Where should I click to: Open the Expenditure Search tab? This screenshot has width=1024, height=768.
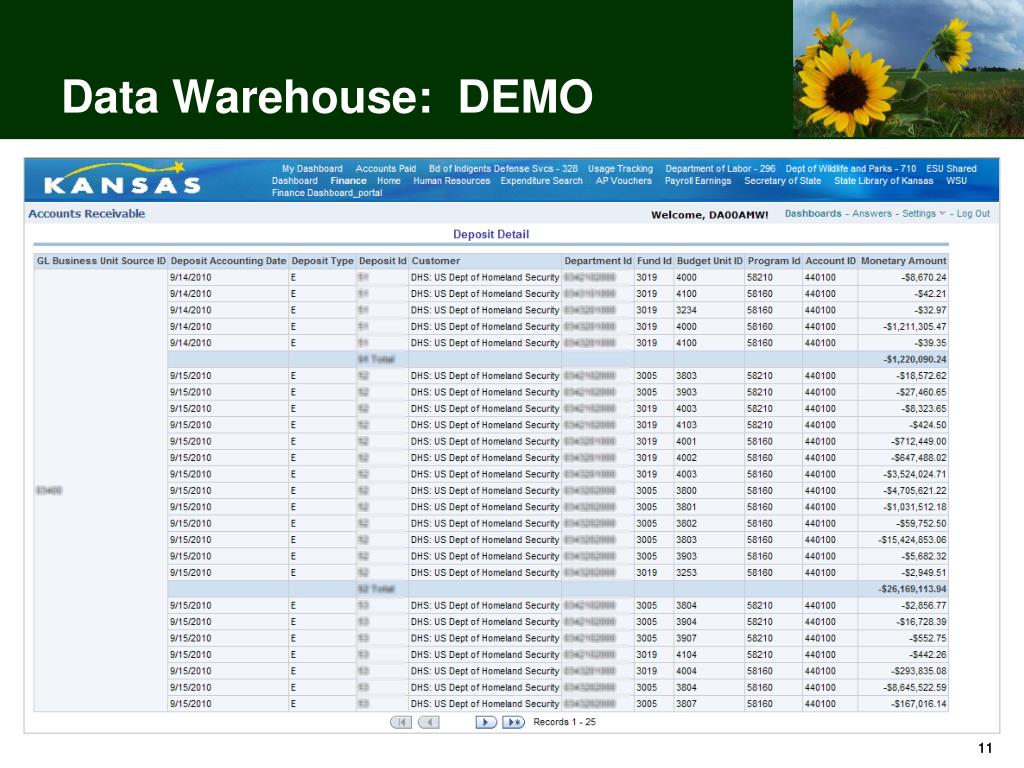(x=541, y=181)
